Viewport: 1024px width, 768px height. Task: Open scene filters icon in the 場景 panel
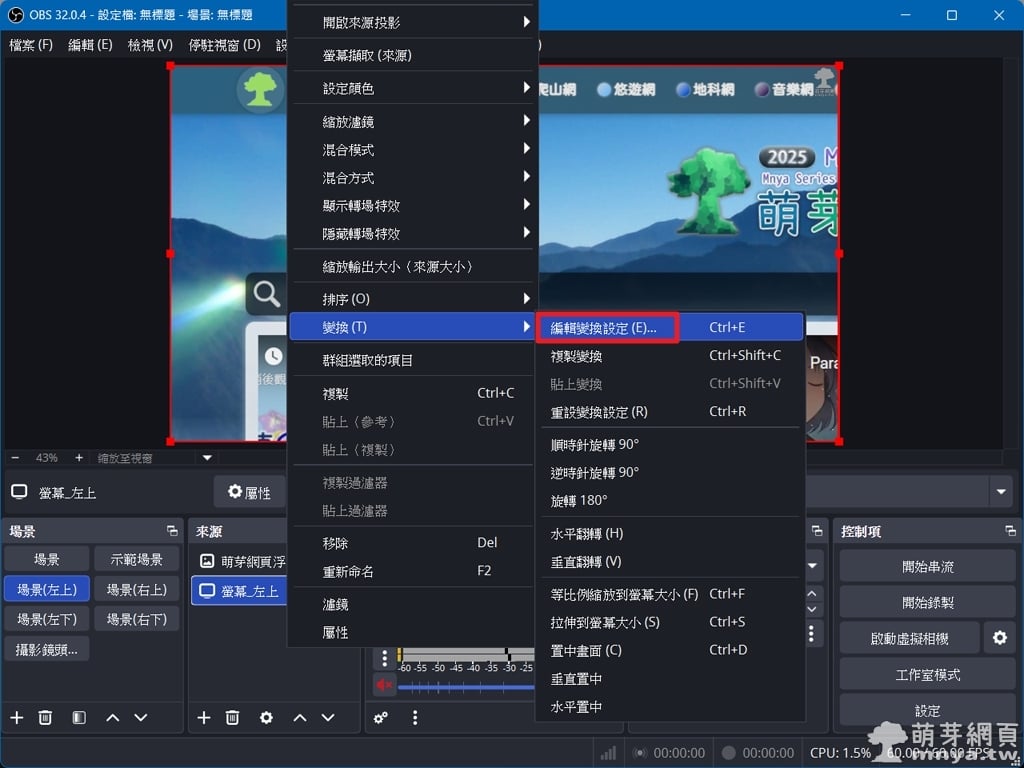pyautogui.click(x=79, y=717)
